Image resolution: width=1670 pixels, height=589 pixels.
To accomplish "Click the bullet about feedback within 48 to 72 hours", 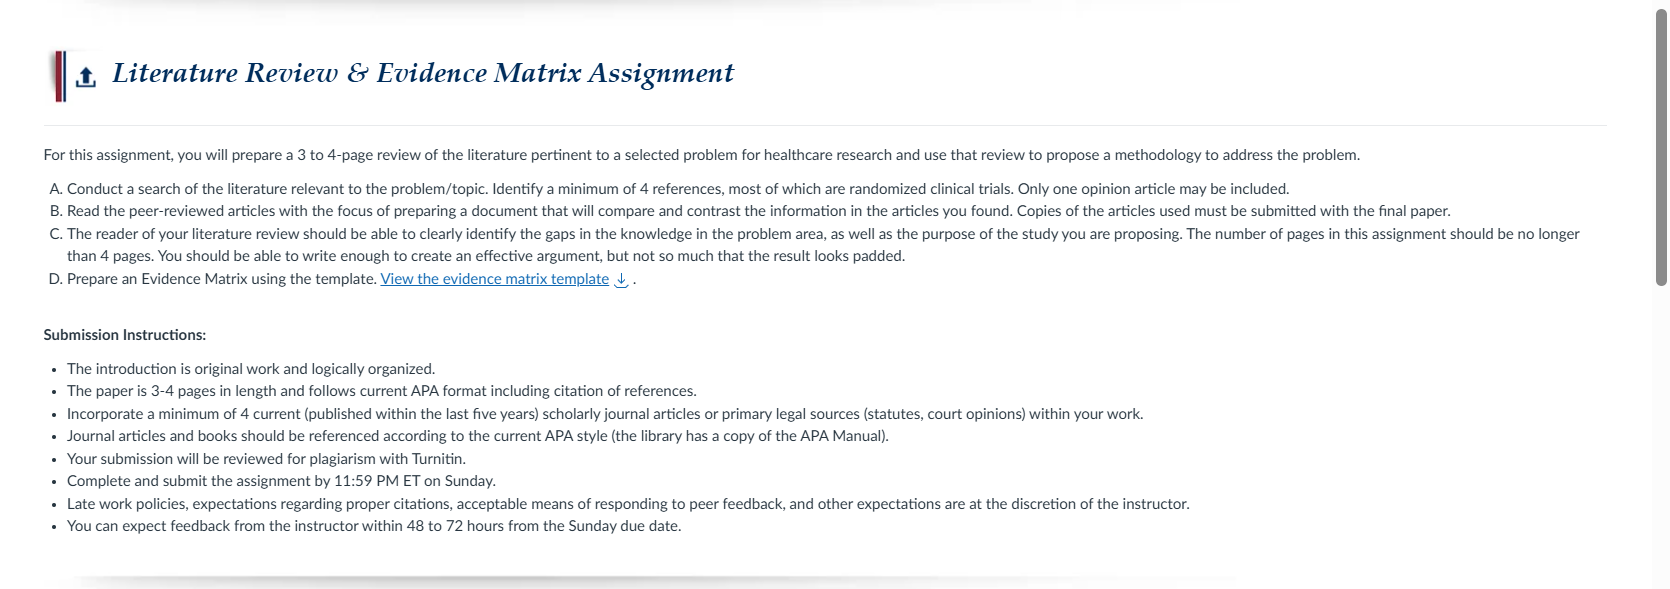I will point(374,526).
